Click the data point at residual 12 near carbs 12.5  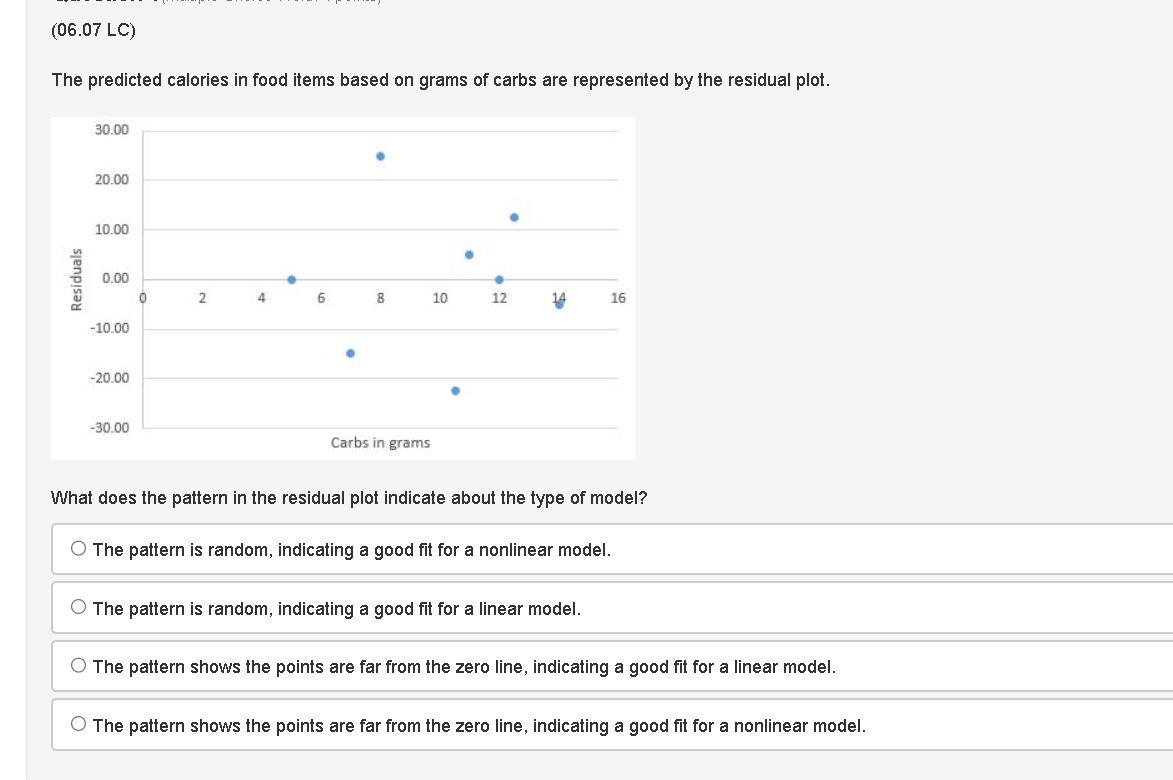513,215
